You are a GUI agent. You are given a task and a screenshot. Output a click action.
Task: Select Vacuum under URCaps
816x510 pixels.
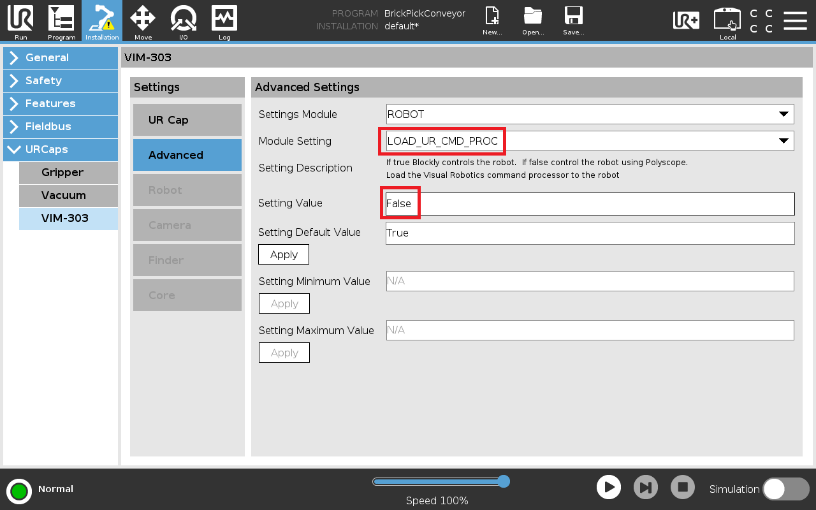[68, 195]
